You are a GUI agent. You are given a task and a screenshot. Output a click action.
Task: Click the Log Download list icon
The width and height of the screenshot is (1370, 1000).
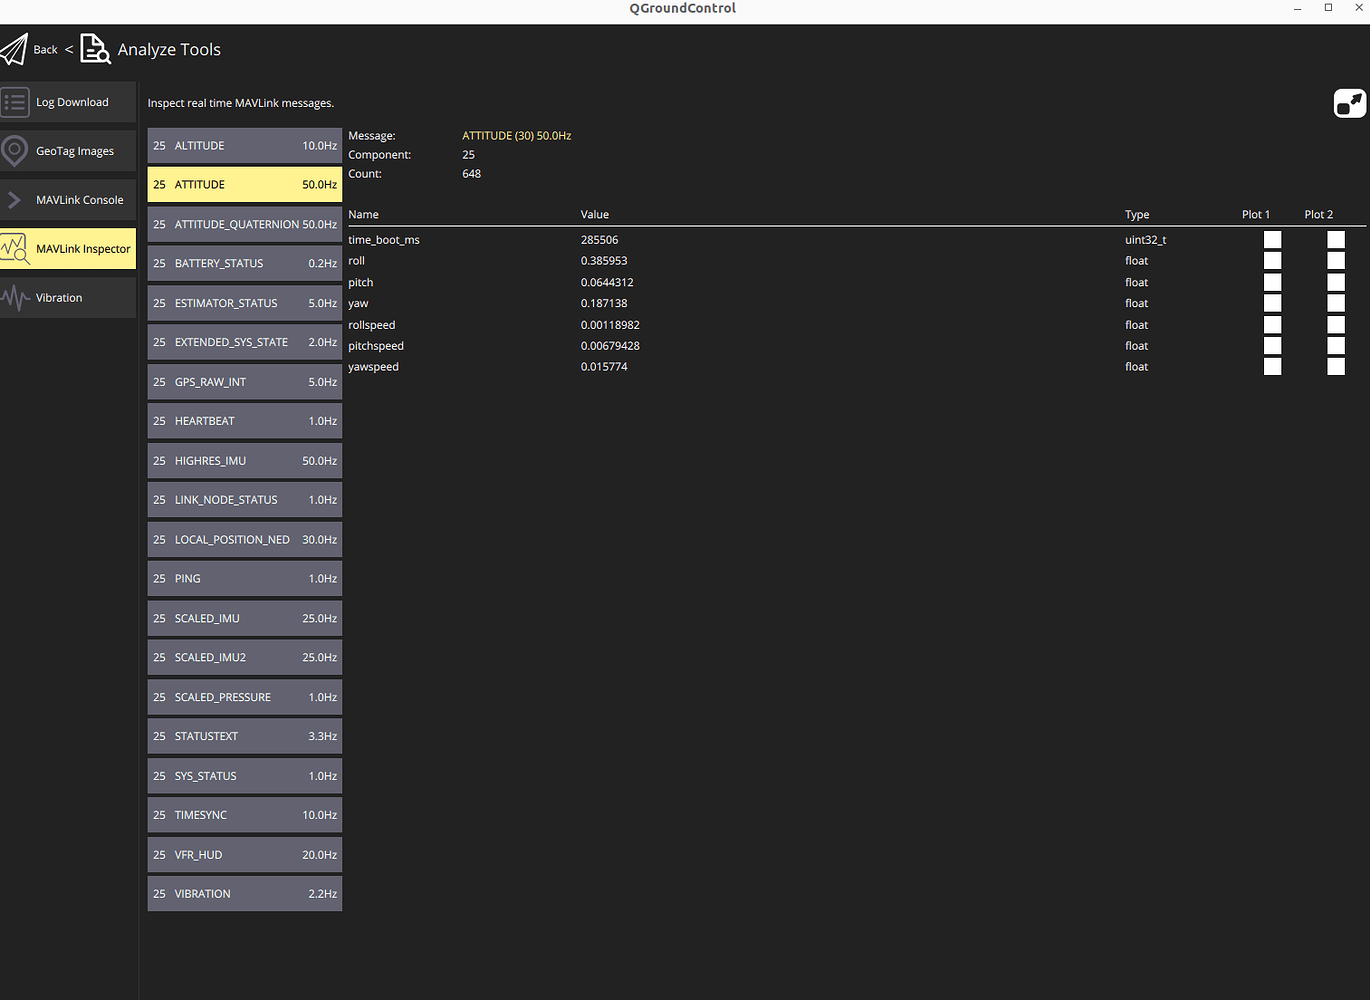pos(15,102)
